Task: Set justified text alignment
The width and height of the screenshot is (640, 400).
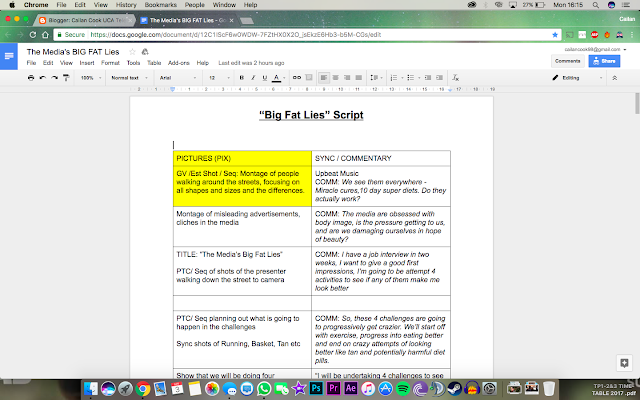Action: pyautogui.click(x=359, y=78)
